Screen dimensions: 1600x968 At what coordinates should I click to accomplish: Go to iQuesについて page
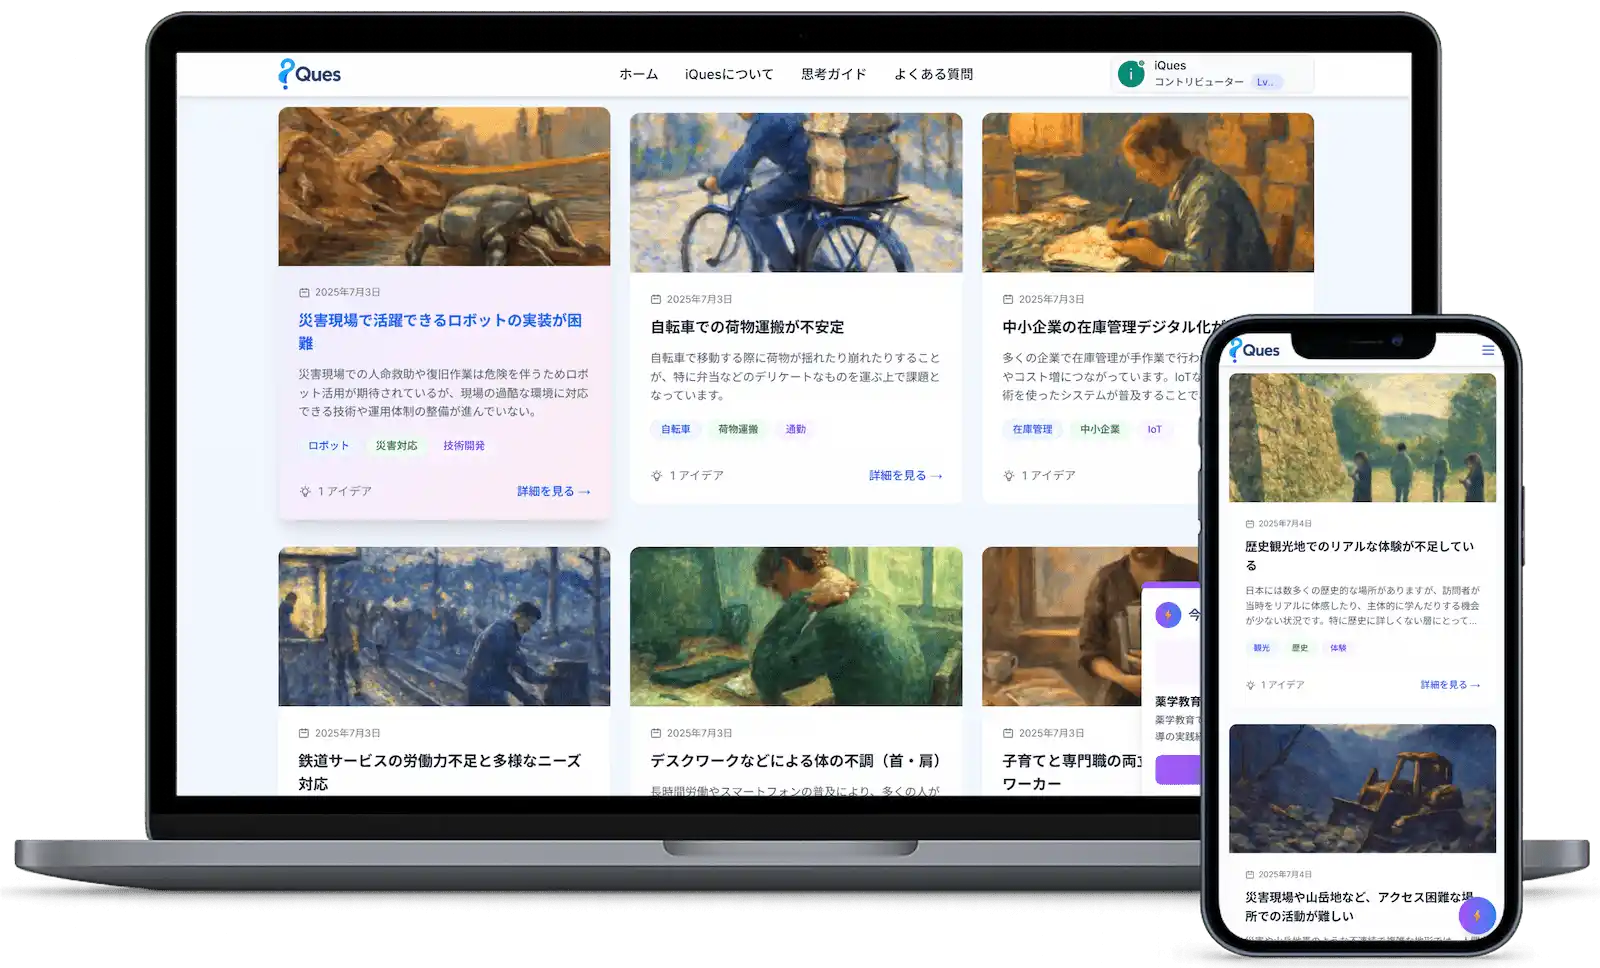pos(728,74)
